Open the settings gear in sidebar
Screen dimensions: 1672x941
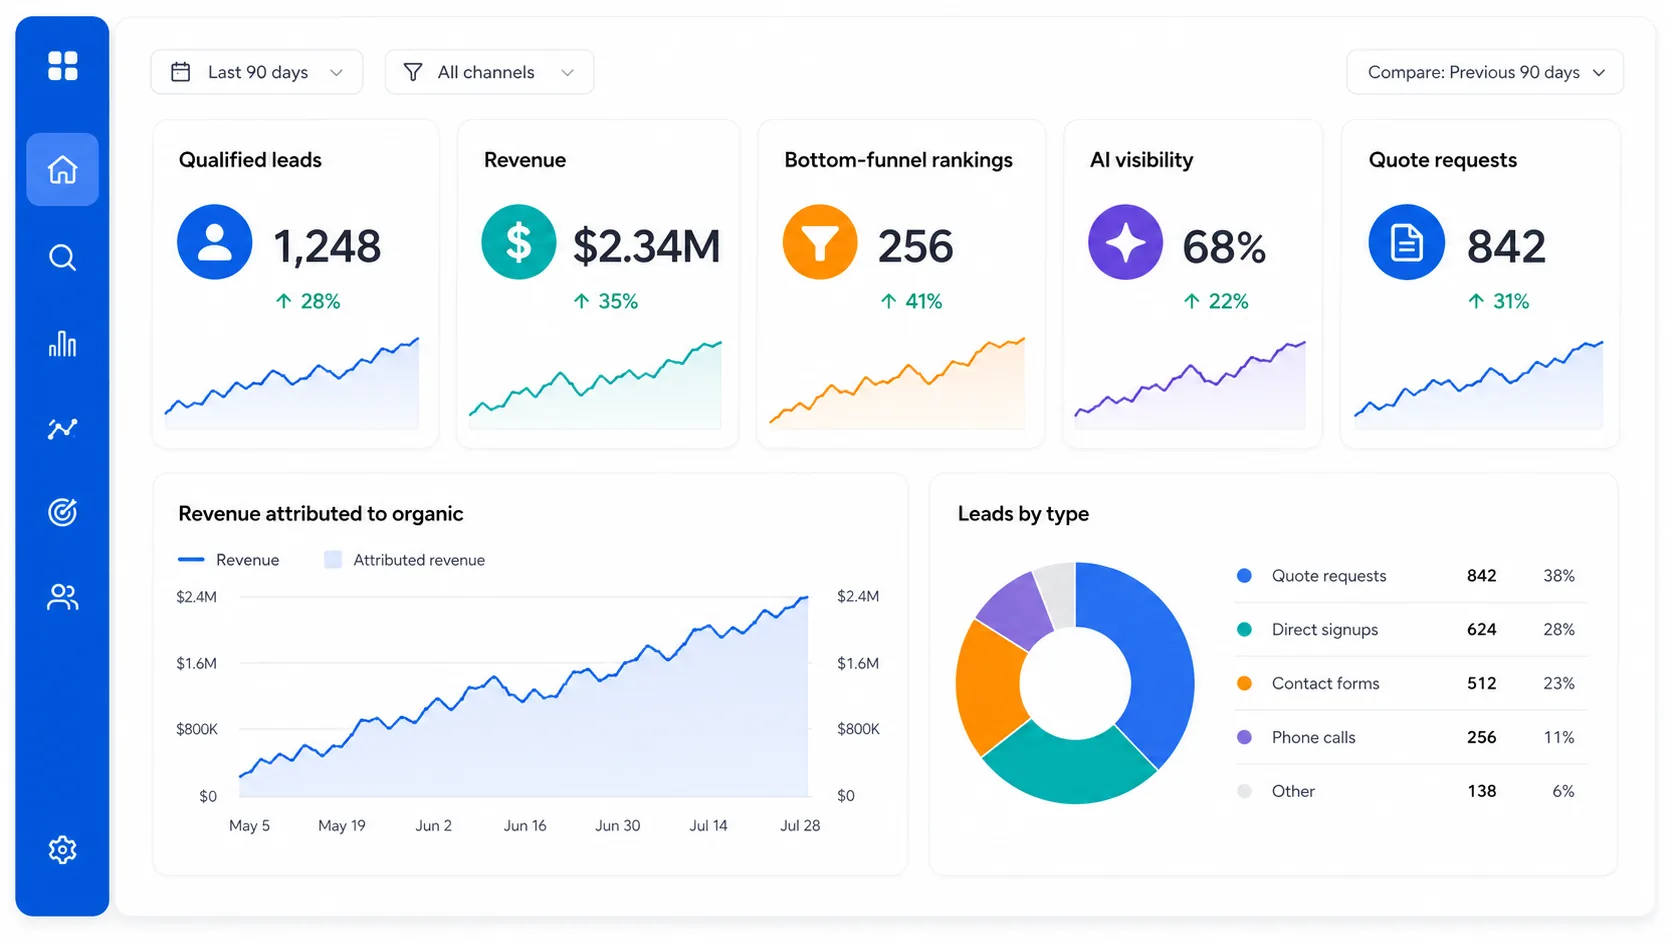[62, 850]
